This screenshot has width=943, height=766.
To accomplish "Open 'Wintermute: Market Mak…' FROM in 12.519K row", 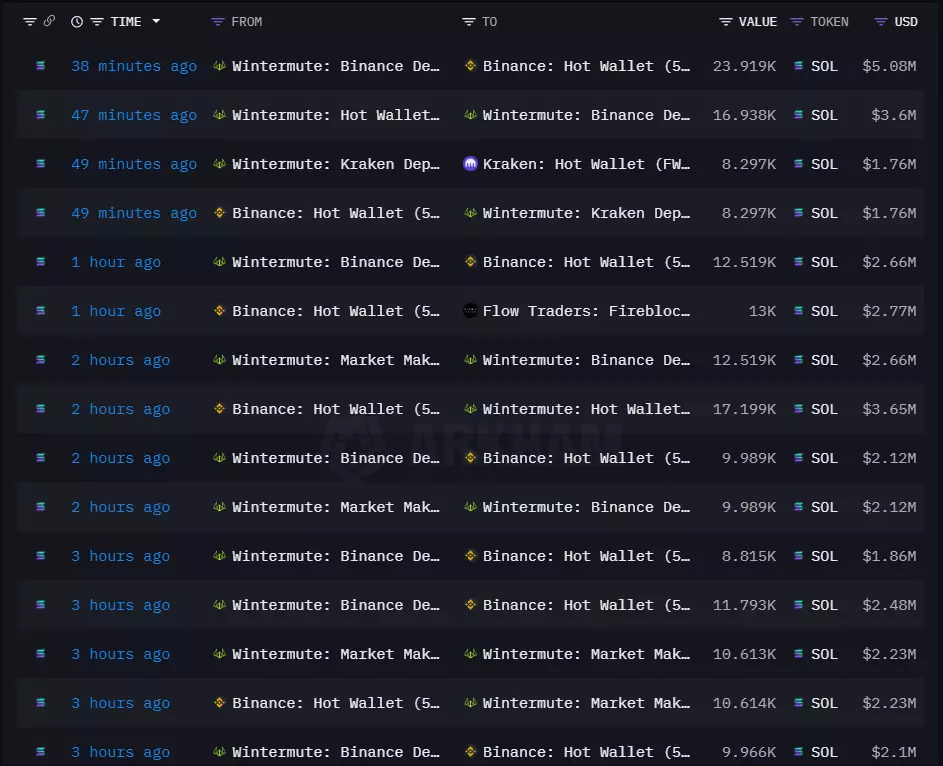I will 336,360.
